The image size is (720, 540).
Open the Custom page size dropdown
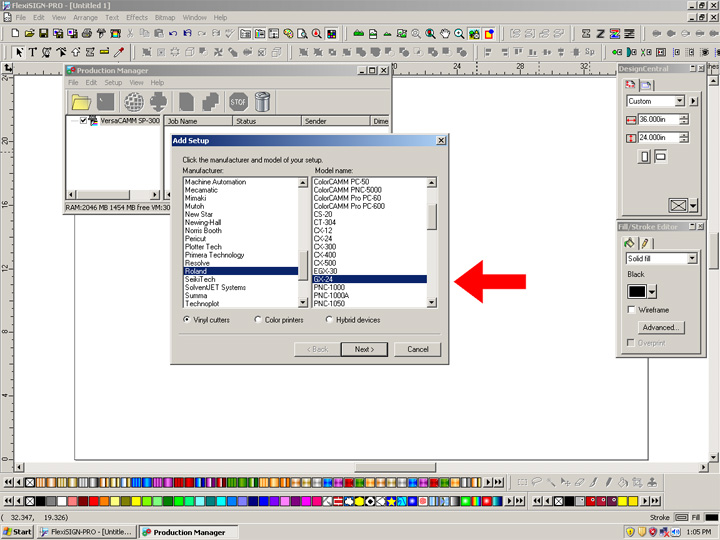pyautogui.click(x=680, y=101)
